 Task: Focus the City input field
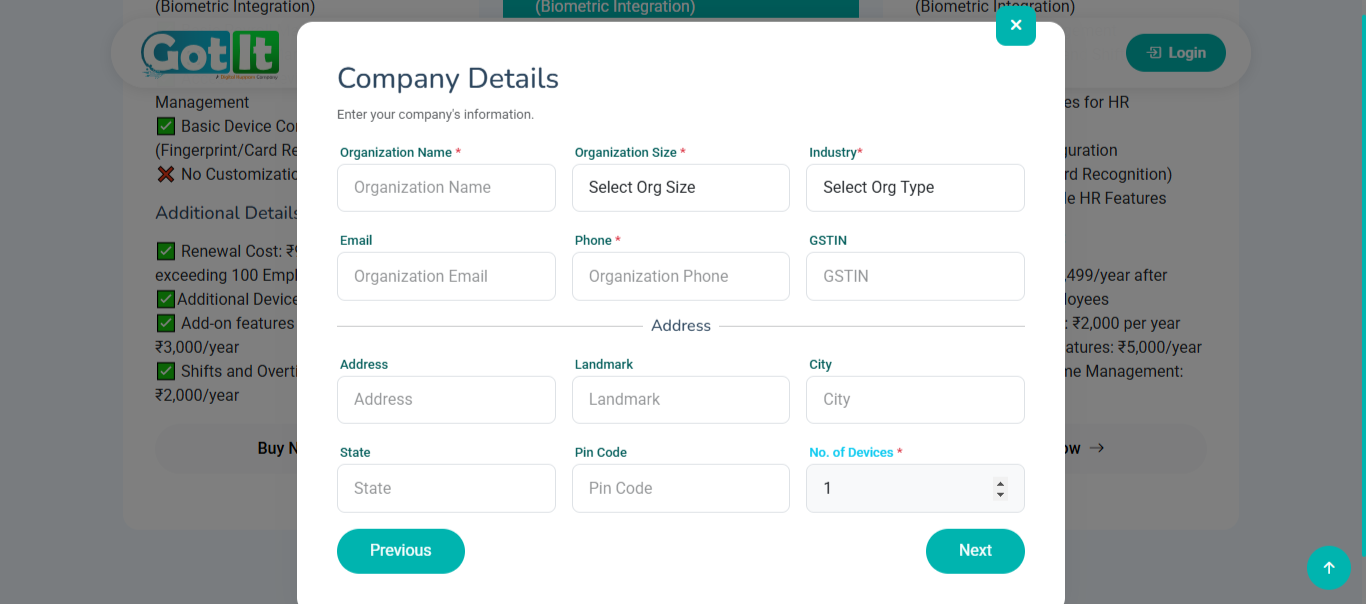[x=914, y=400]
